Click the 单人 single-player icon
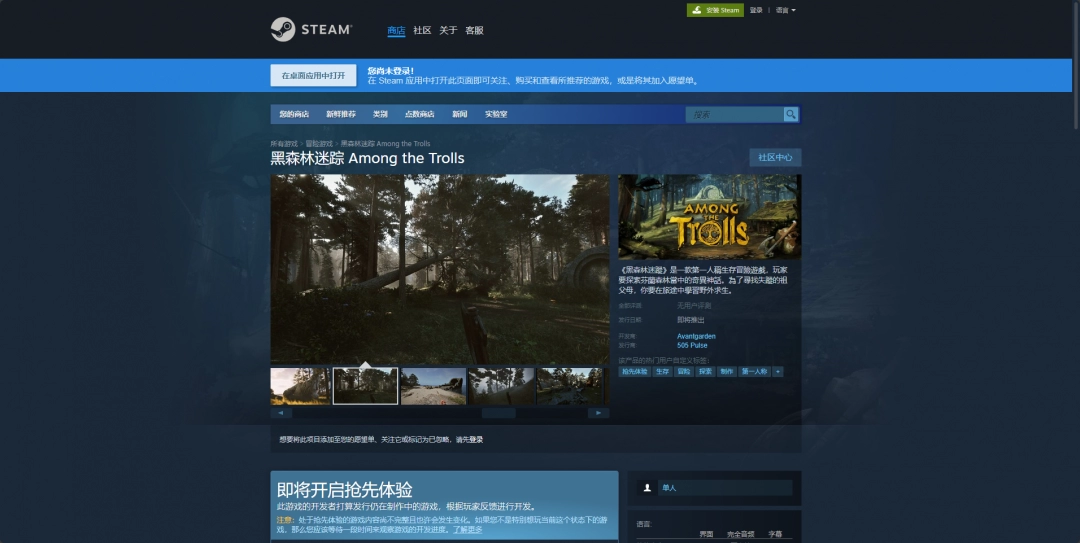This screenshot has width=1080, height=543. pyautogui.click(x=648, y=488)
